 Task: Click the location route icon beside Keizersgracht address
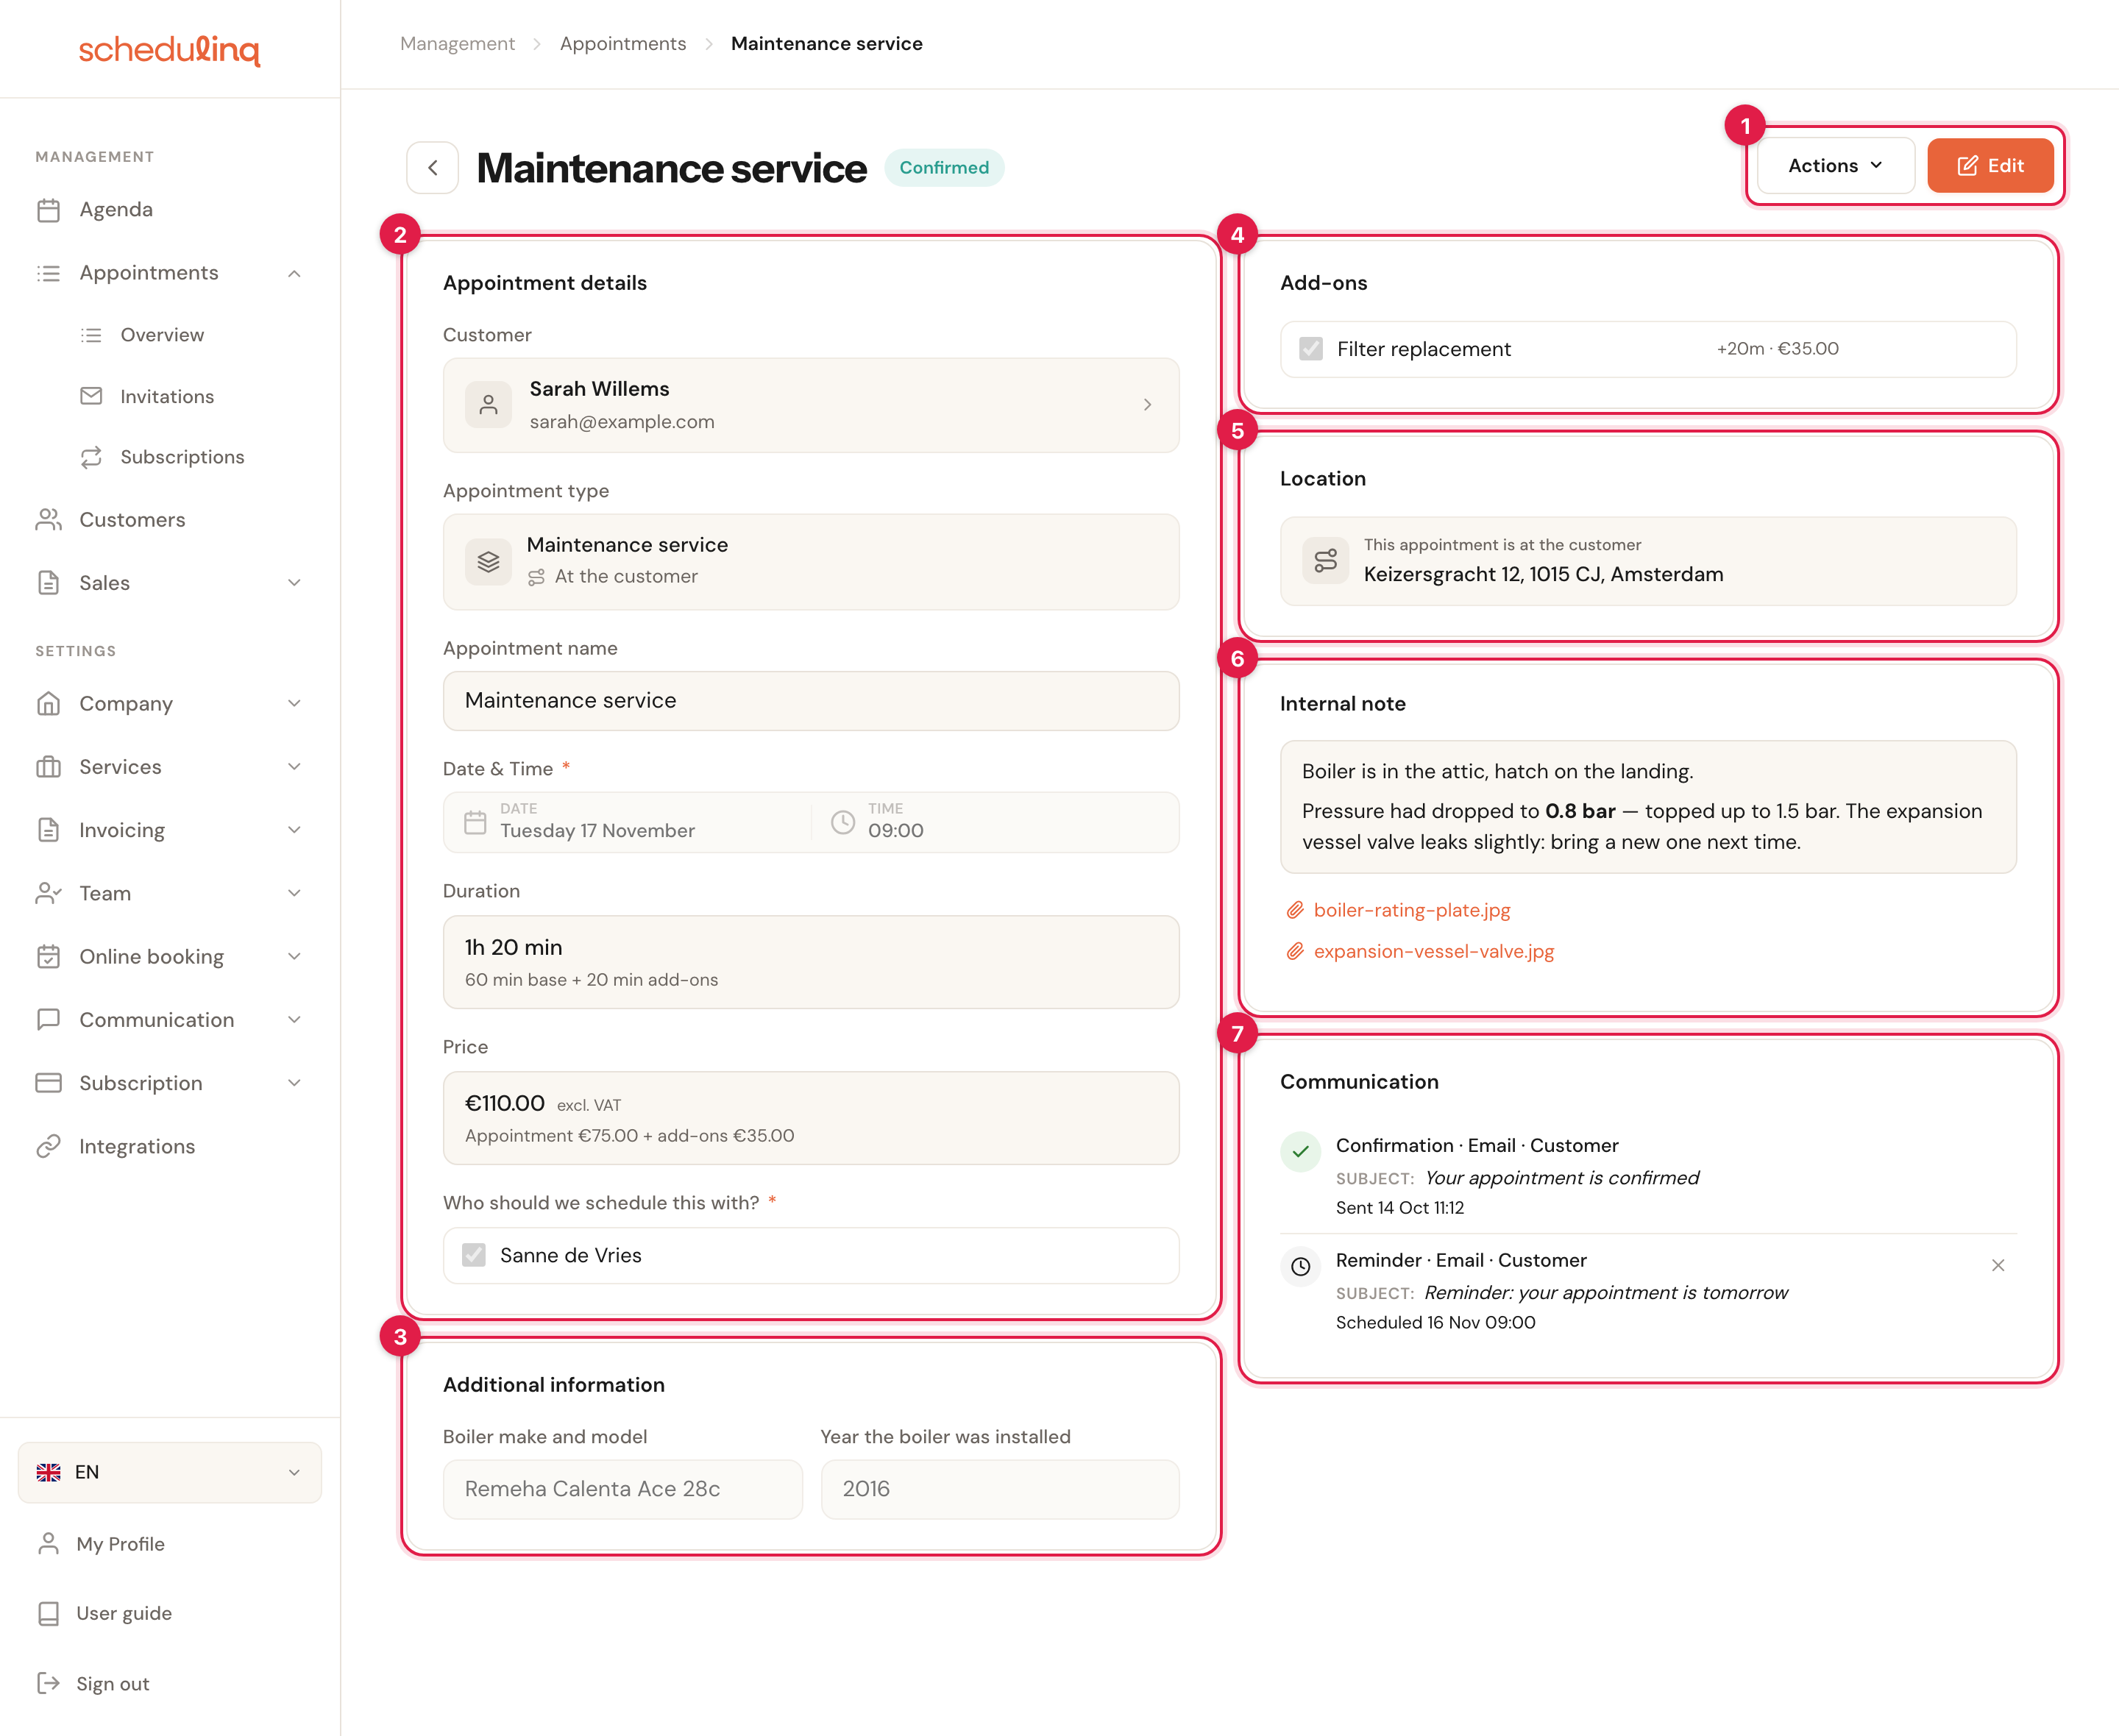pos(1325,560)
